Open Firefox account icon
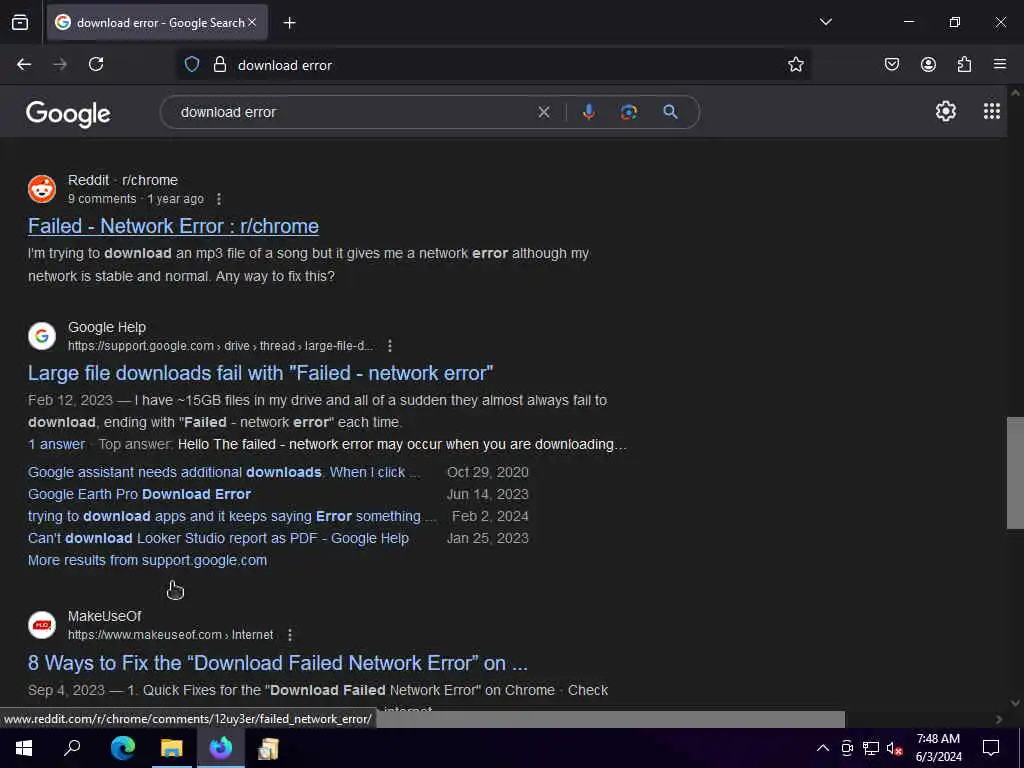 pyautogui.click(x=928, y=64)
